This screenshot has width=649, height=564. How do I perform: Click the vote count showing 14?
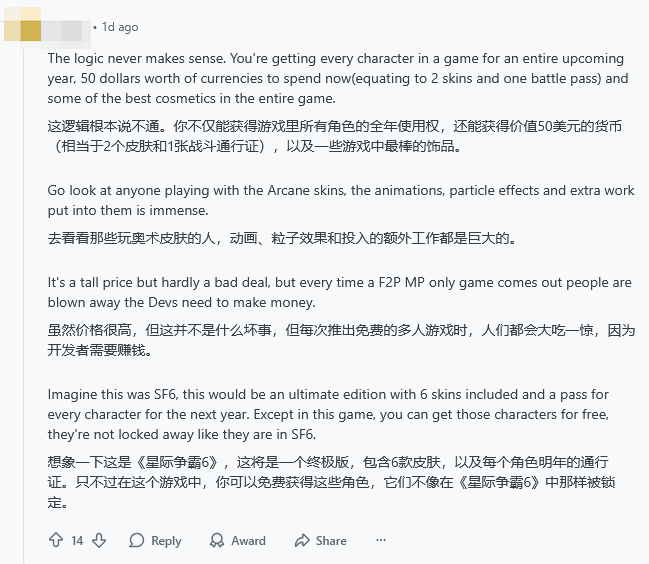coord(77,540)
